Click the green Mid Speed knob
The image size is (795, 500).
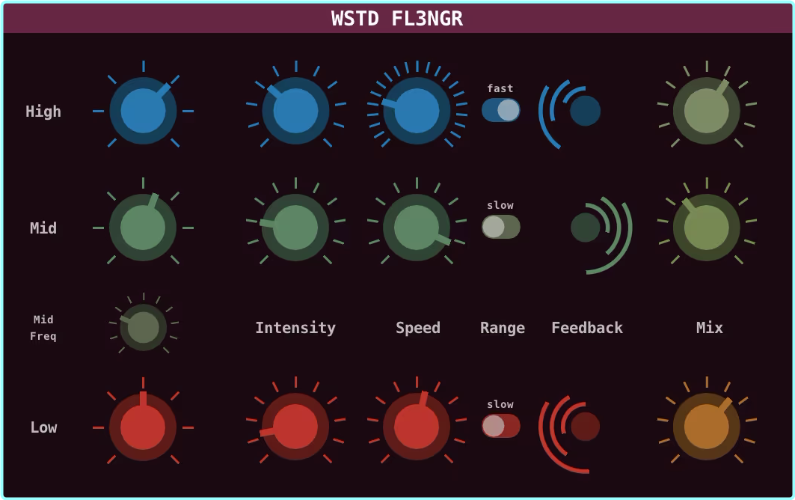[417, 228]
